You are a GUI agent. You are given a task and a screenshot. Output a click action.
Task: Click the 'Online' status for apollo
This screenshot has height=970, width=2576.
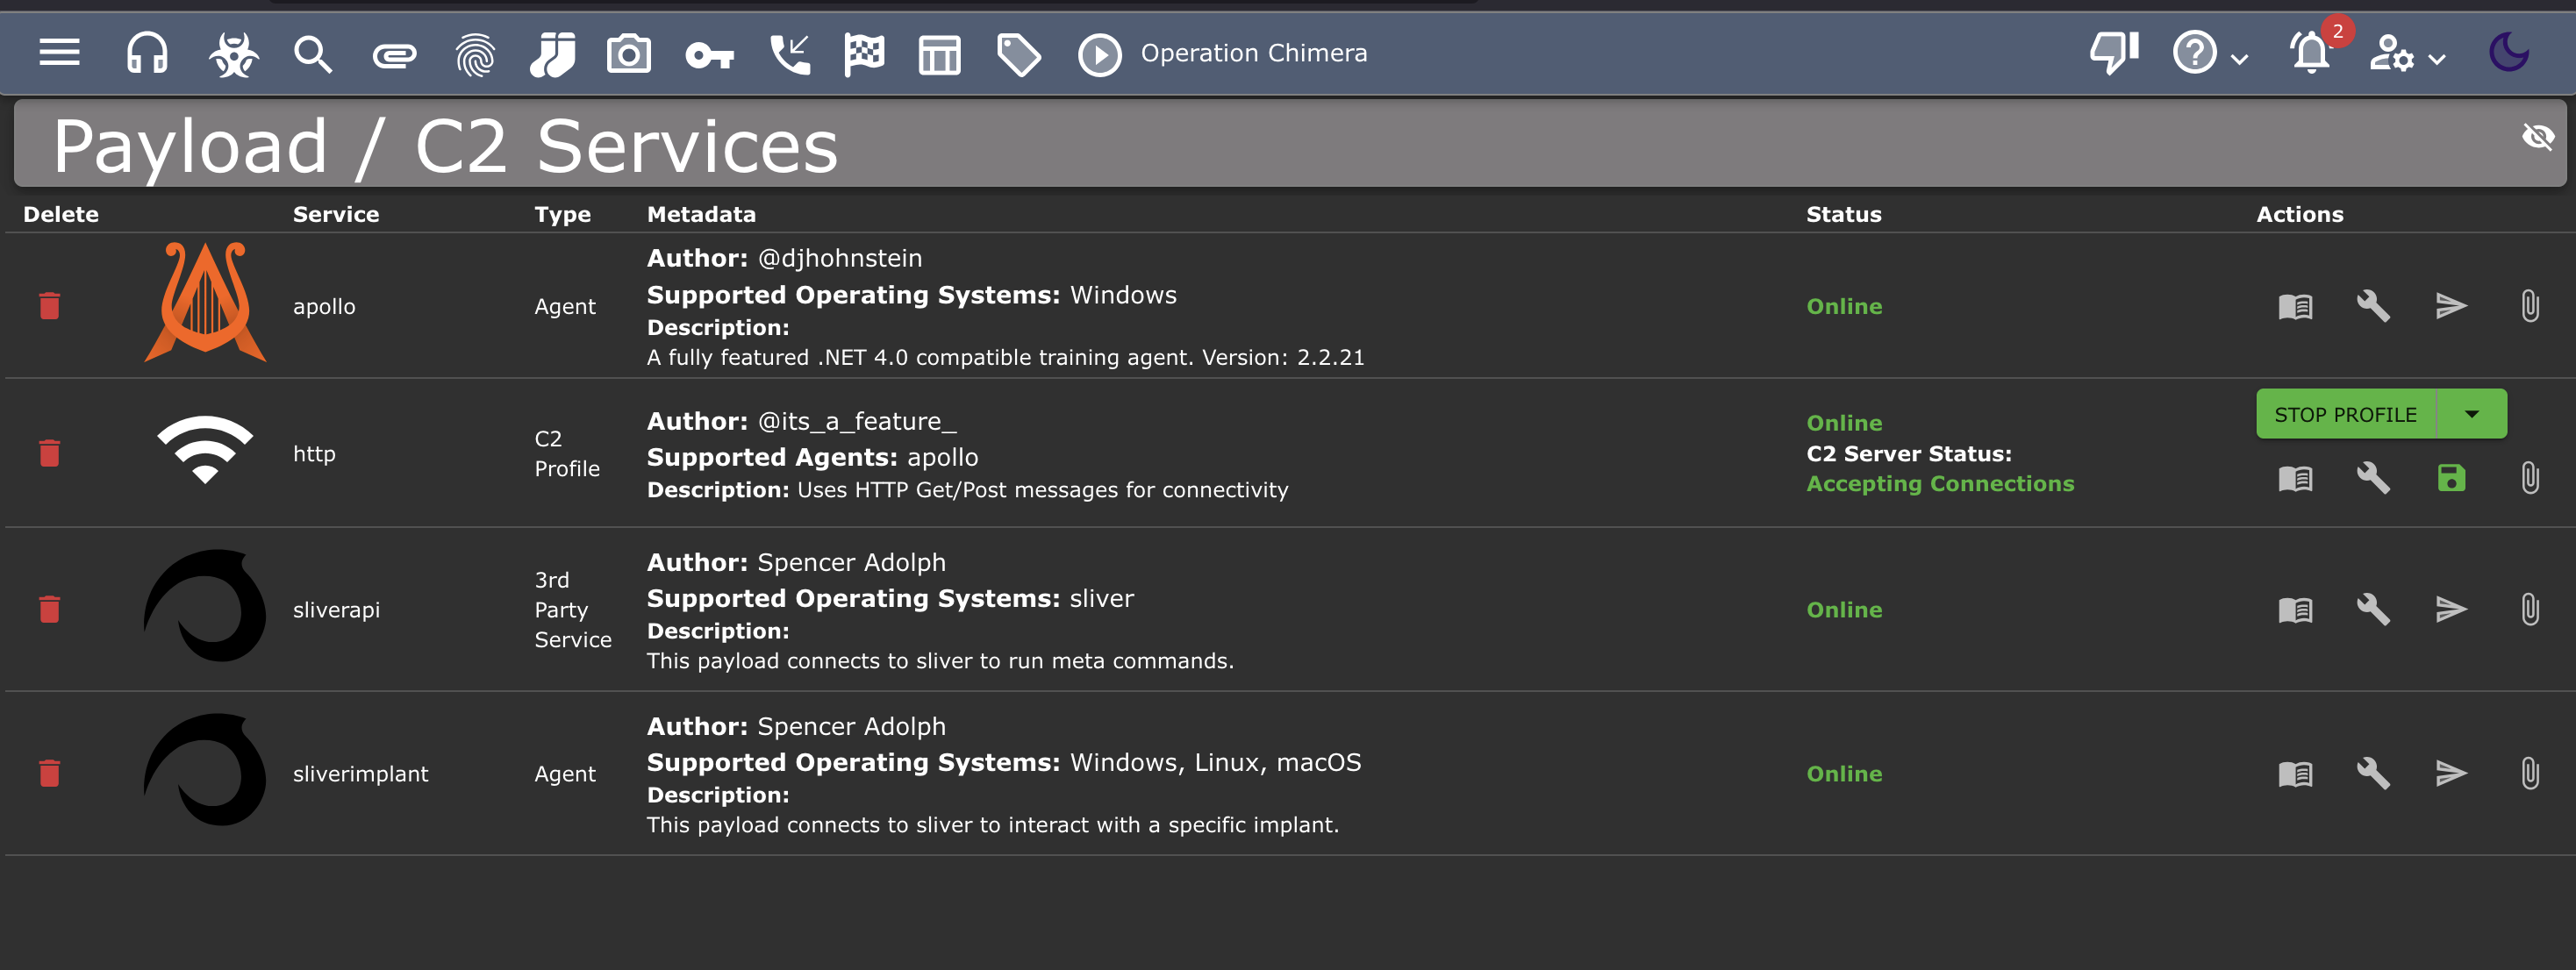click(x=1844, y=307)
